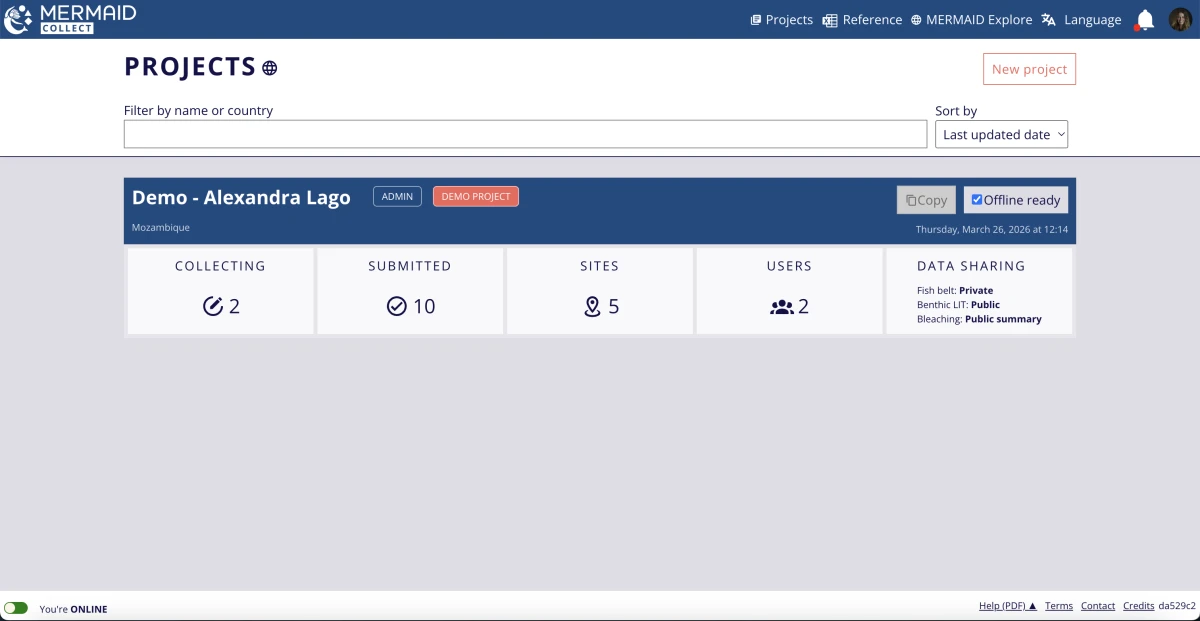Click the Fish belt: Private text
1200x621 pixels.
tap(955, 291)
